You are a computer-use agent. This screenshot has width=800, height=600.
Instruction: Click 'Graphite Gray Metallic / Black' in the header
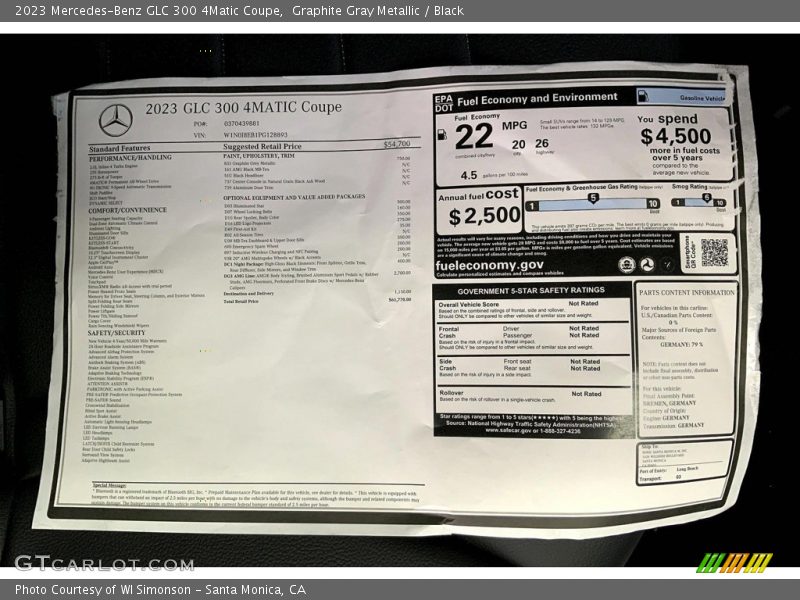pyautogui.click(x=378, y=11)
